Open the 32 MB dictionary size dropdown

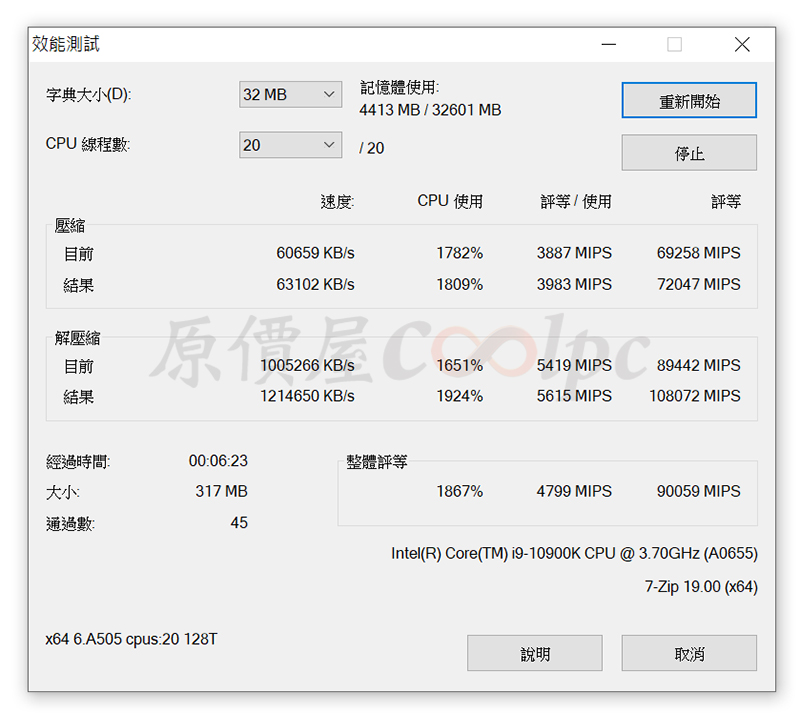[x=290, y=94]
